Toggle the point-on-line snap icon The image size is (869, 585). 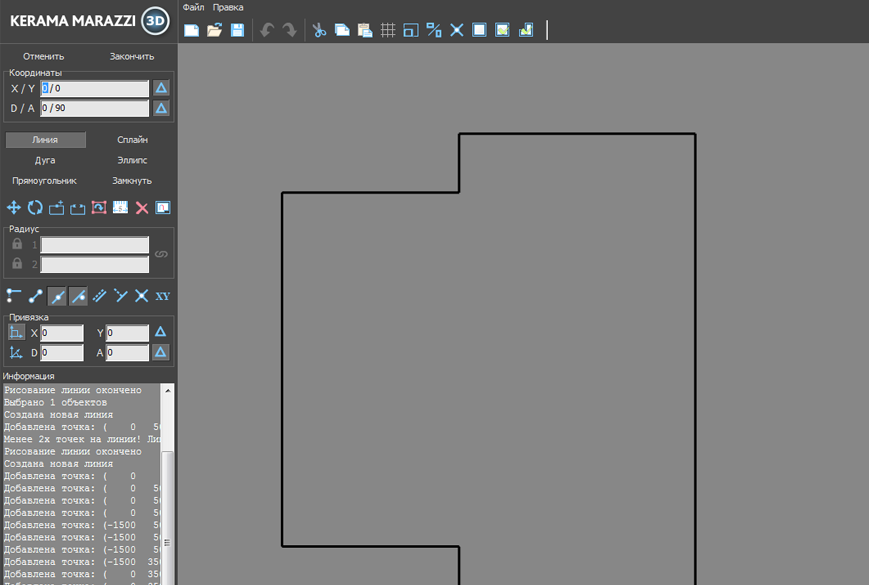78,296
